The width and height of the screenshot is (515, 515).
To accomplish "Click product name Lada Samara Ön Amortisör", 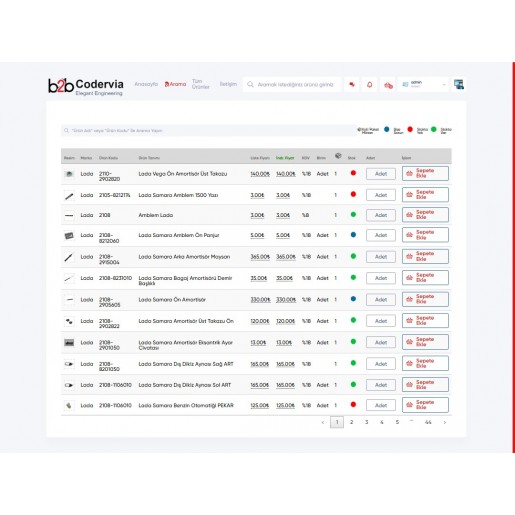I will coord(172,300).
